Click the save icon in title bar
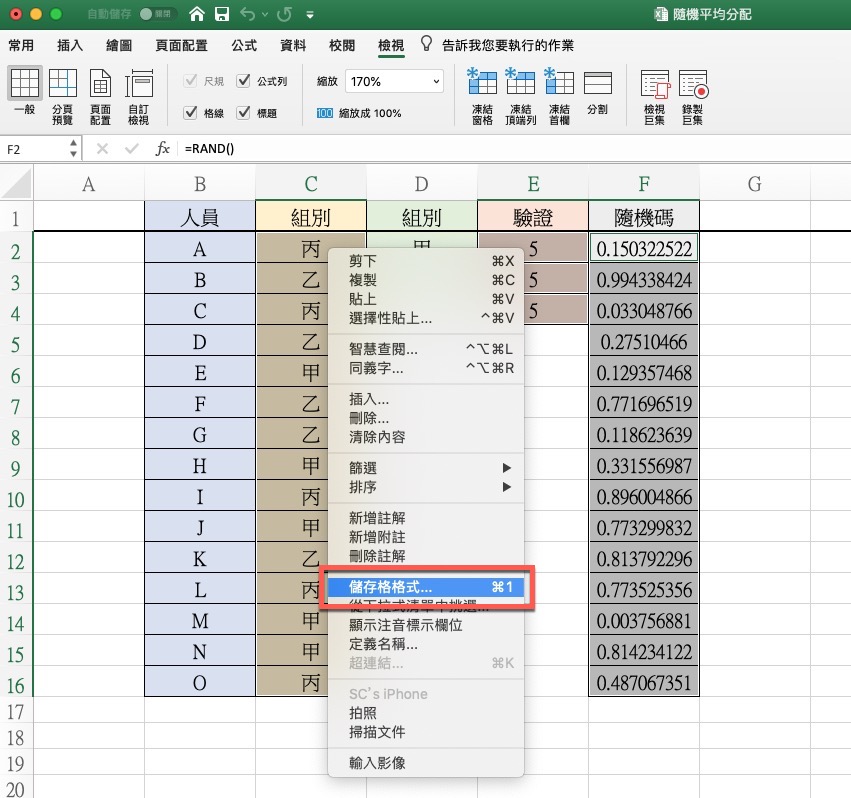This screenshot has width=851, height=798. click(222, 15)
